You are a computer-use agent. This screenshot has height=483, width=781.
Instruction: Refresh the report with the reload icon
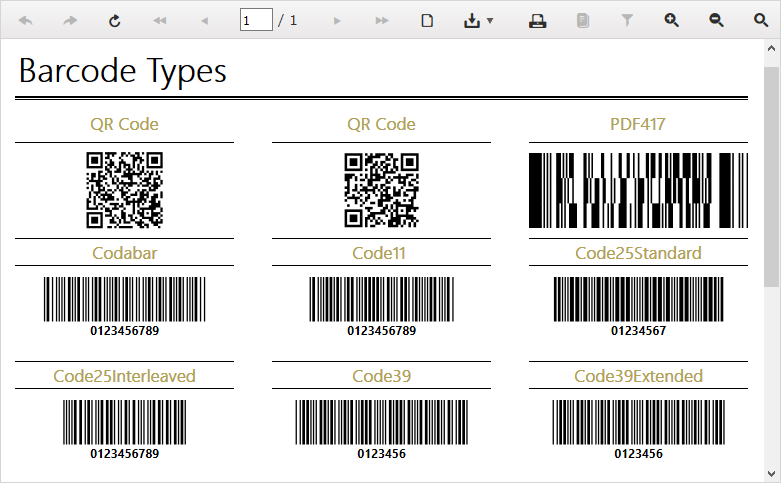pyautogui.click(x=115, y=20)
